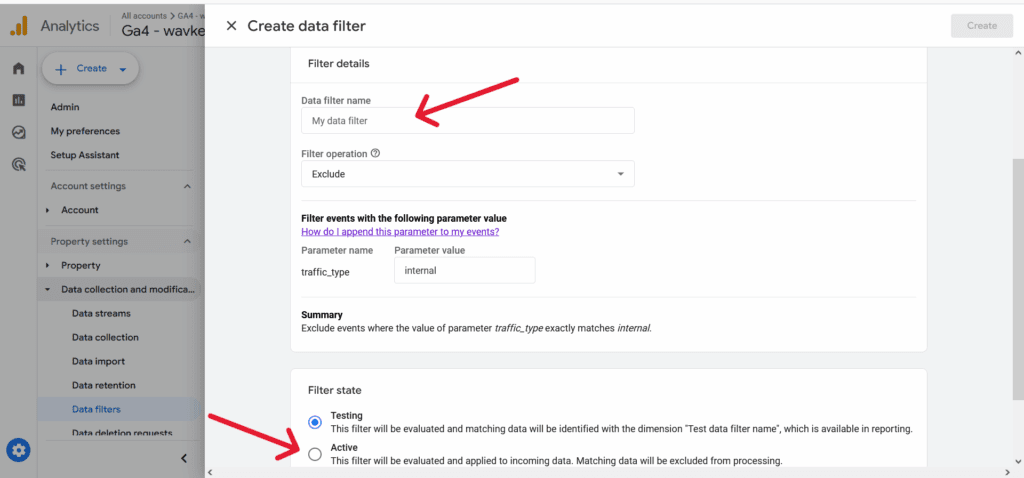Open Data import
Screen dimensions: 1024x478
(x=99, y=362)
